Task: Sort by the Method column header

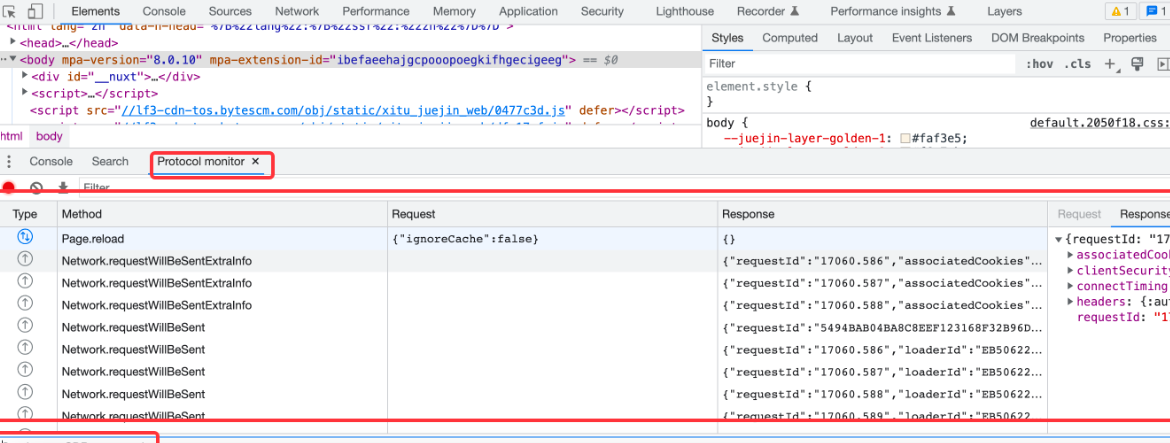Action: click(222, 214)
